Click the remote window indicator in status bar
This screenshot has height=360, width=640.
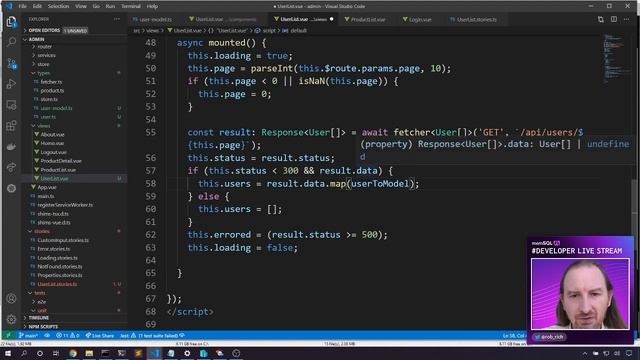pos(8,336)
